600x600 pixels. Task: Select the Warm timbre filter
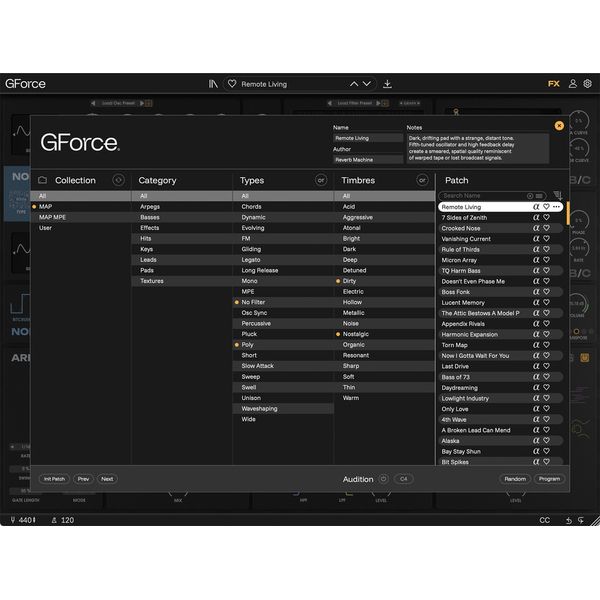[385, 398]
